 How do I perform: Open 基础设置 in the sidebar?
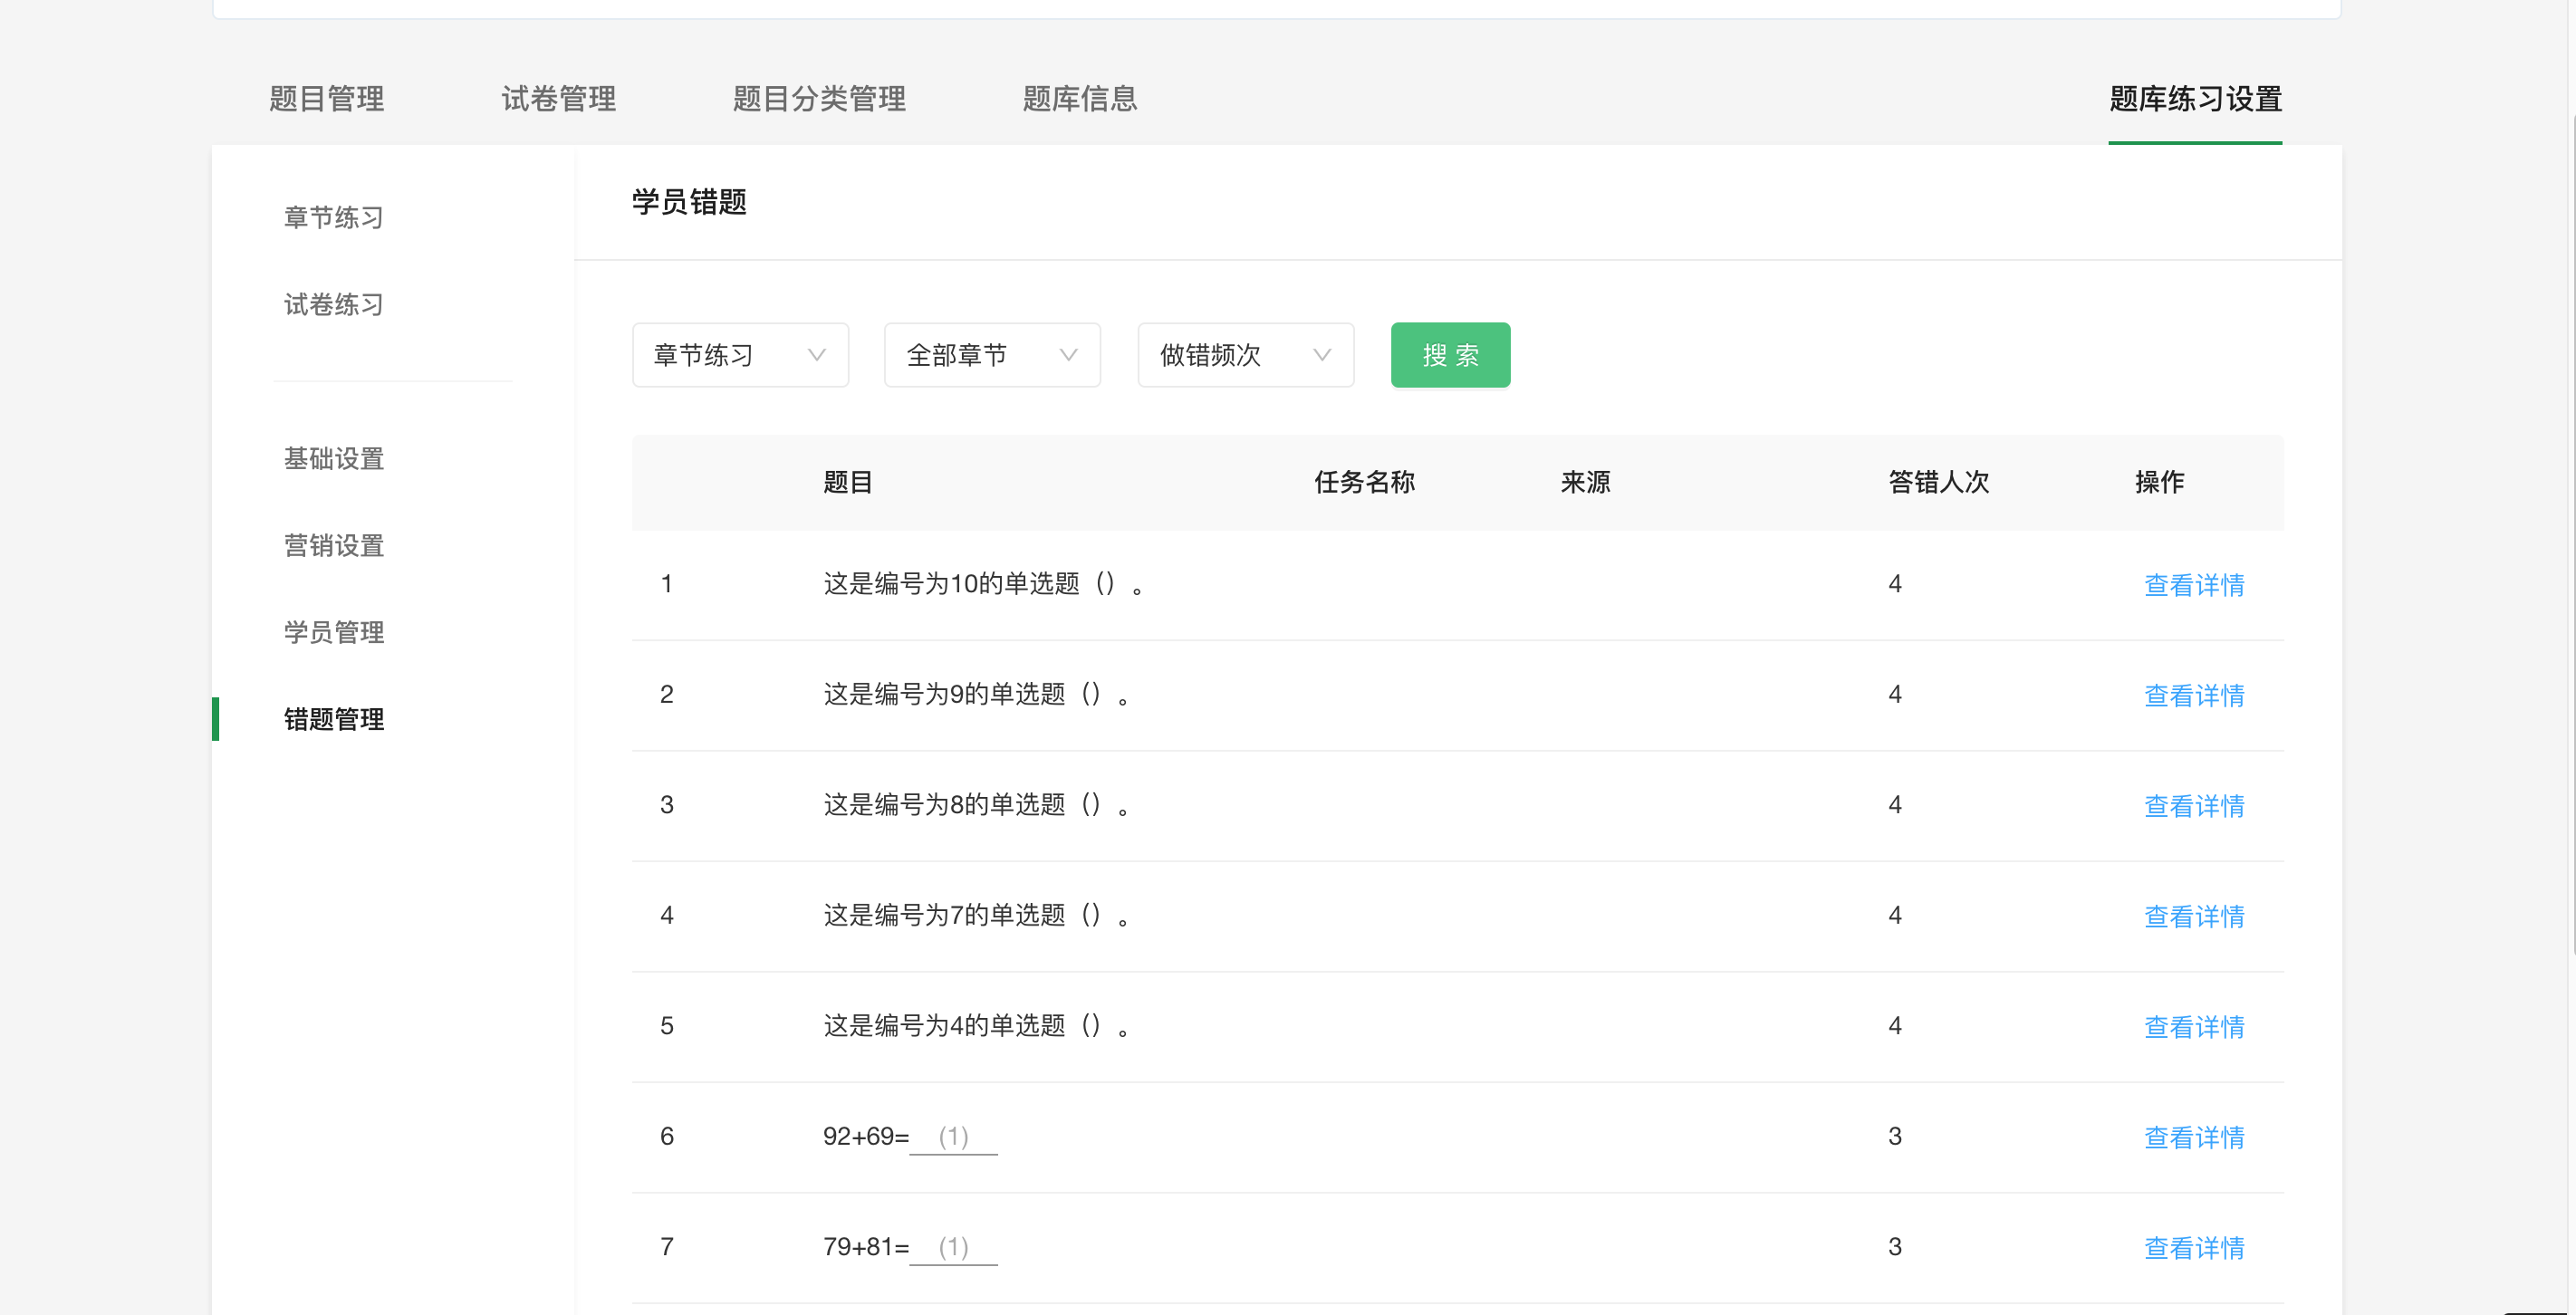[334, 459]
